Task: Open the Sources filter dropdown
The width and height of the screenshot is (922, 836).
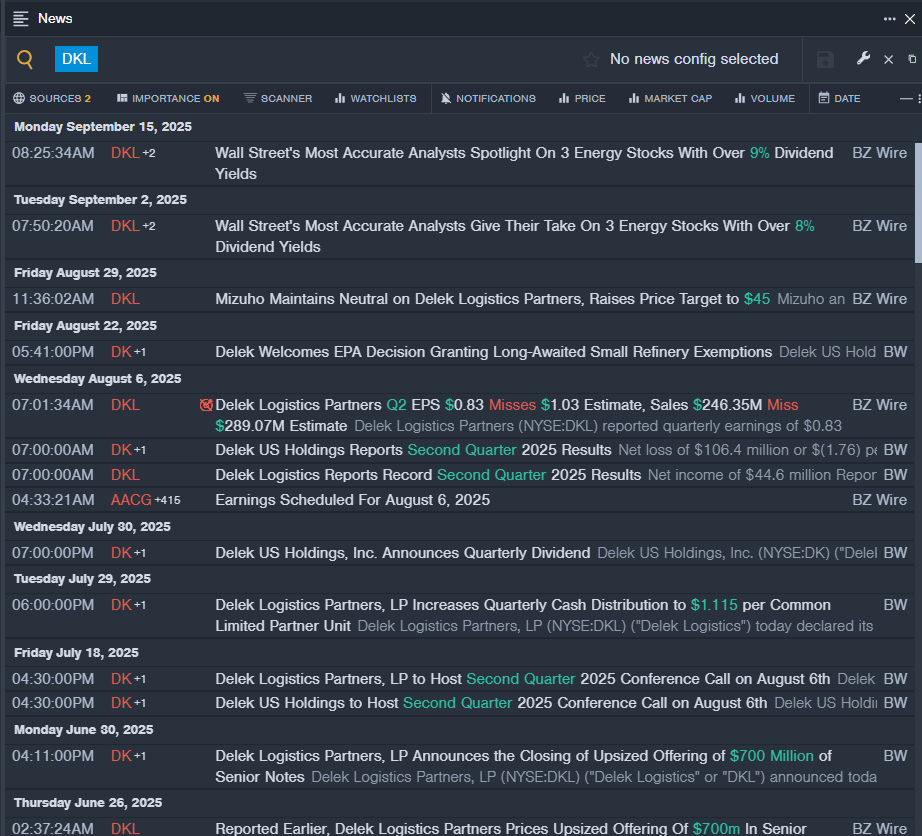Action: (x=52, y=98)
